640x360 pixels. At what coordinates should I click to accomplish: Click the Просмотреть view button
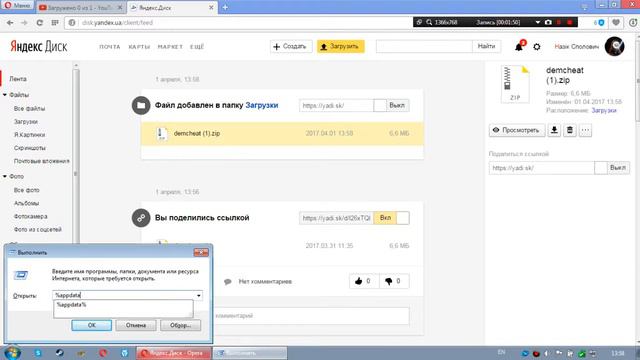pos(517,130)
